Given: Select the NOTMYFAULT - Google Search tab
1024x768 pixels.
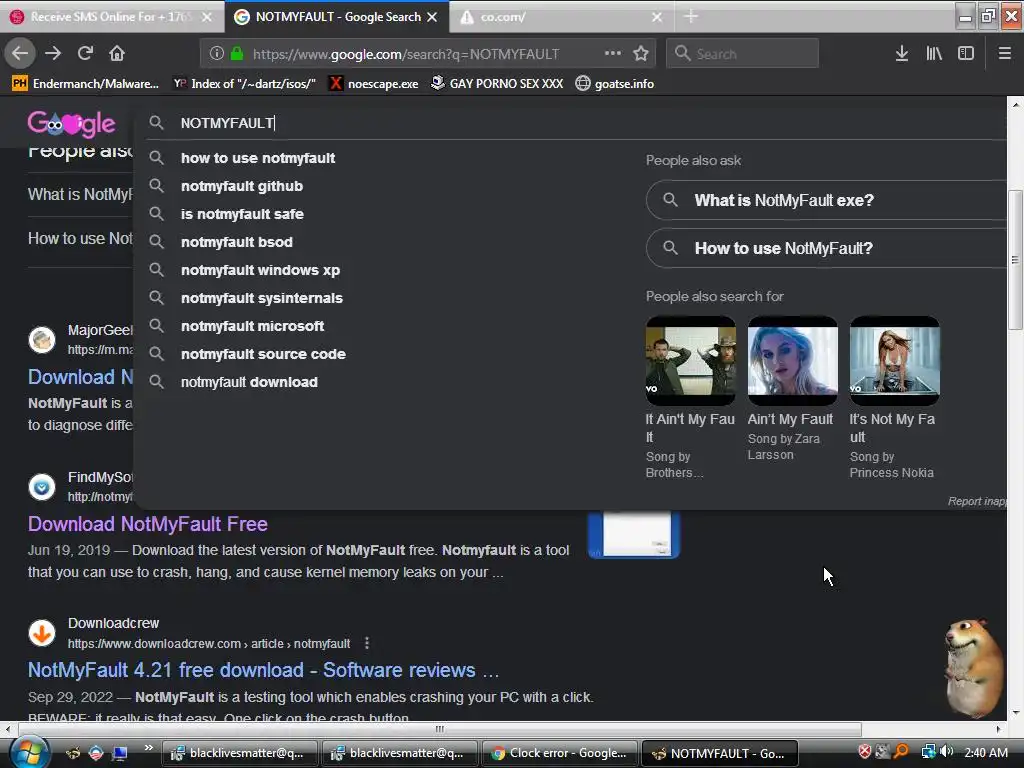Looking at the screenshot, I should 338,17.
